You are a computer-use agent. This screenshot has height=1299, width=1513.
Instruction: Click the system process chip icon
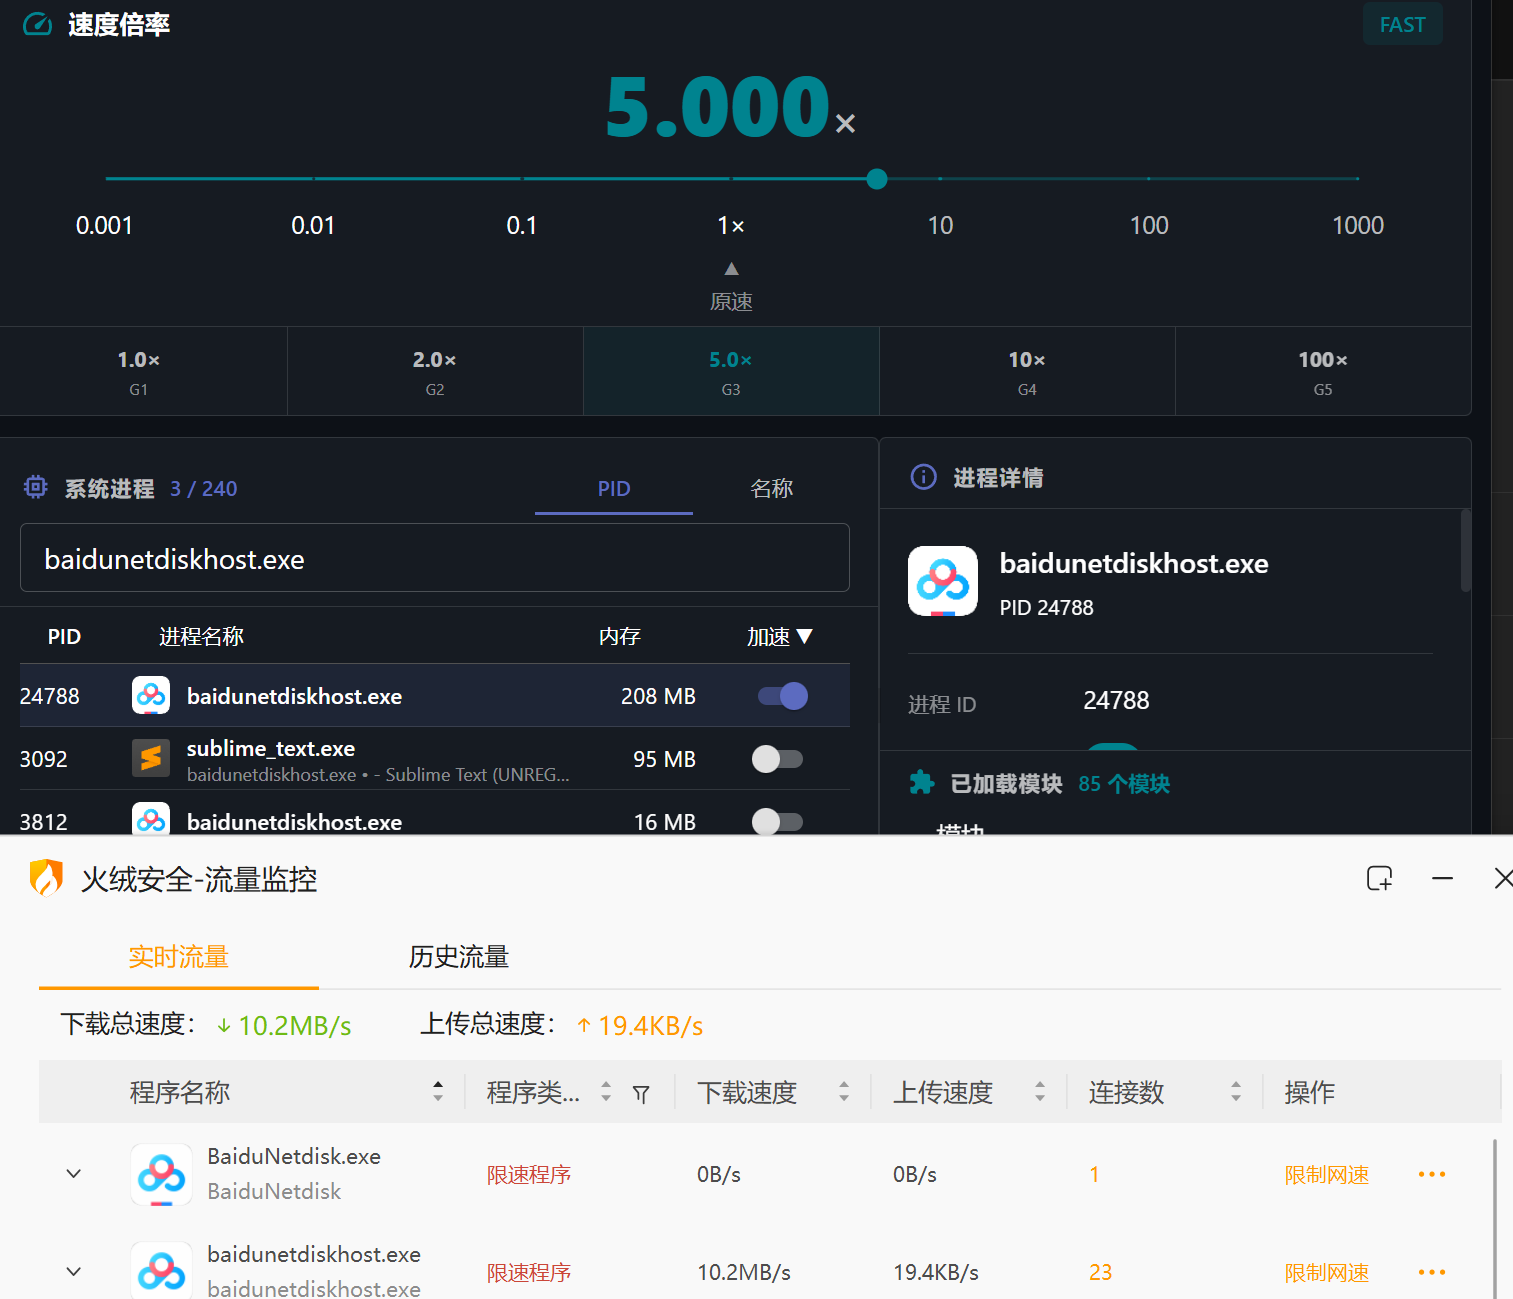pos(36,487)
